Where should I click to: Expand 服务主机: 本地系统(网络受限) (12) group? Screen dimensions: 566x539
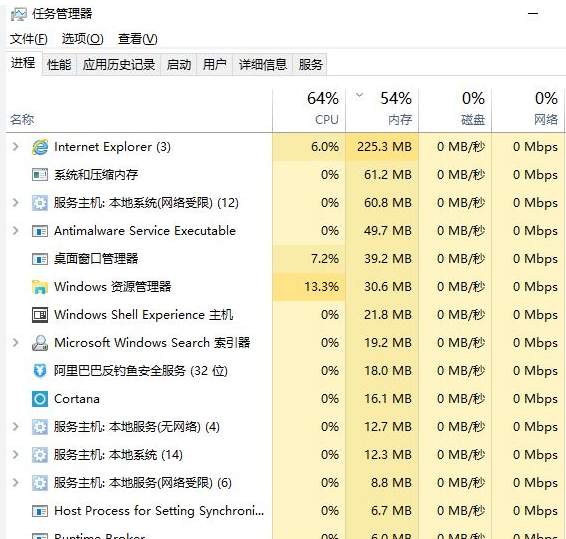[x=16, y=203]
